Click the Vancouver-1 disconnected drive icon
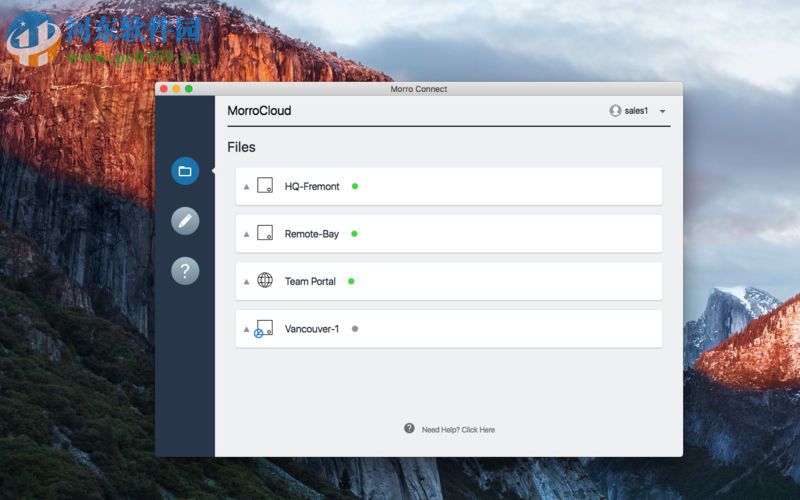The width and height of the screenshot is (800, 500). (263, 329)
